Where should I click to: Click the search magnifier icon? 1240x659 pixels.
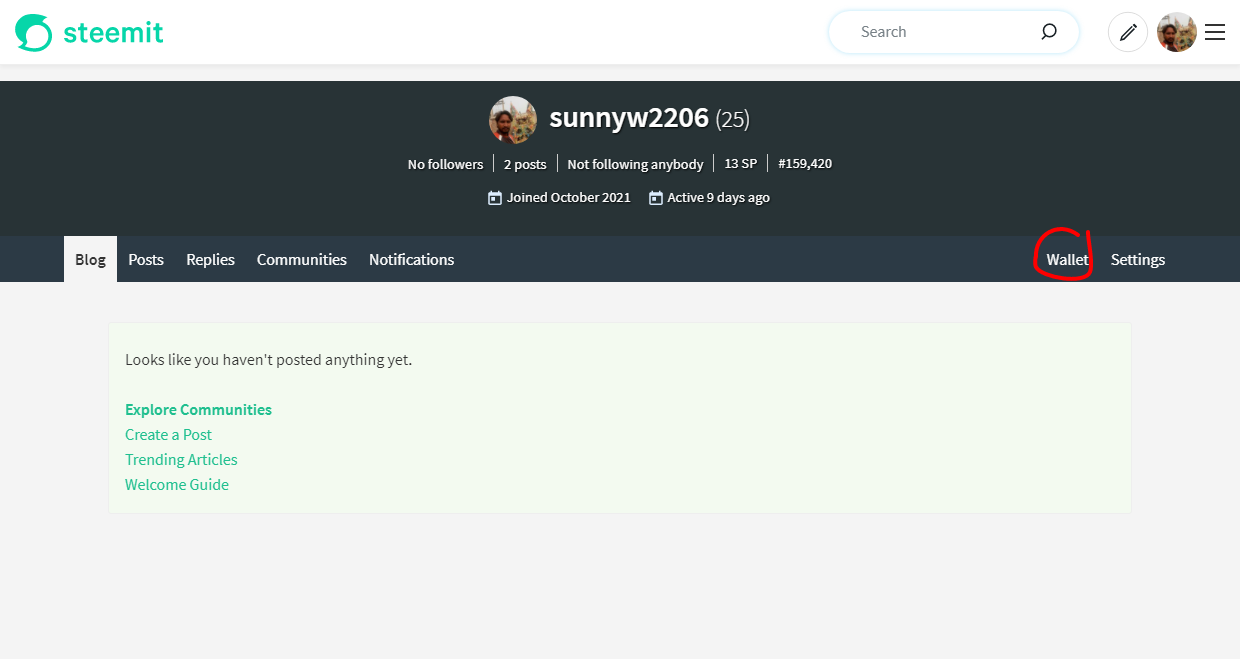(x=1048, y=32)
